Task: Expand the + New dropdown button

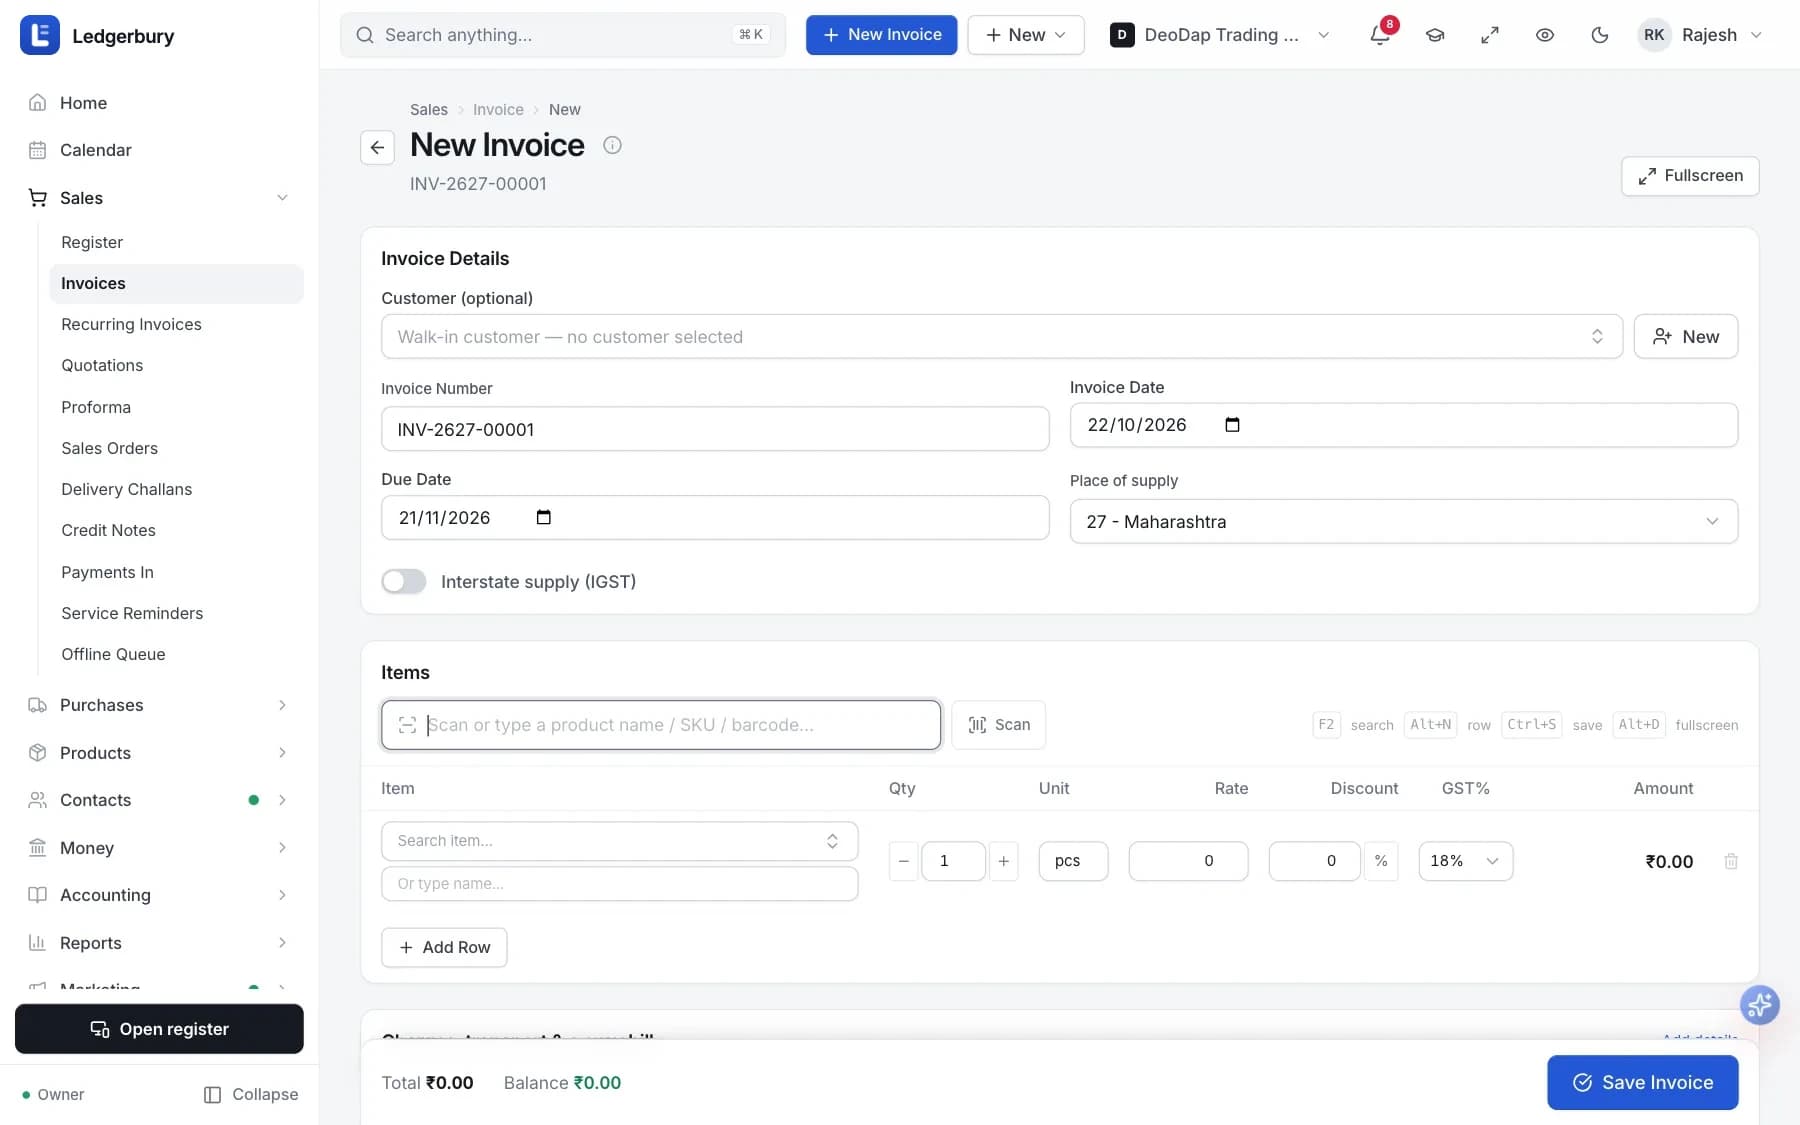Action: tap(1026, 35)
